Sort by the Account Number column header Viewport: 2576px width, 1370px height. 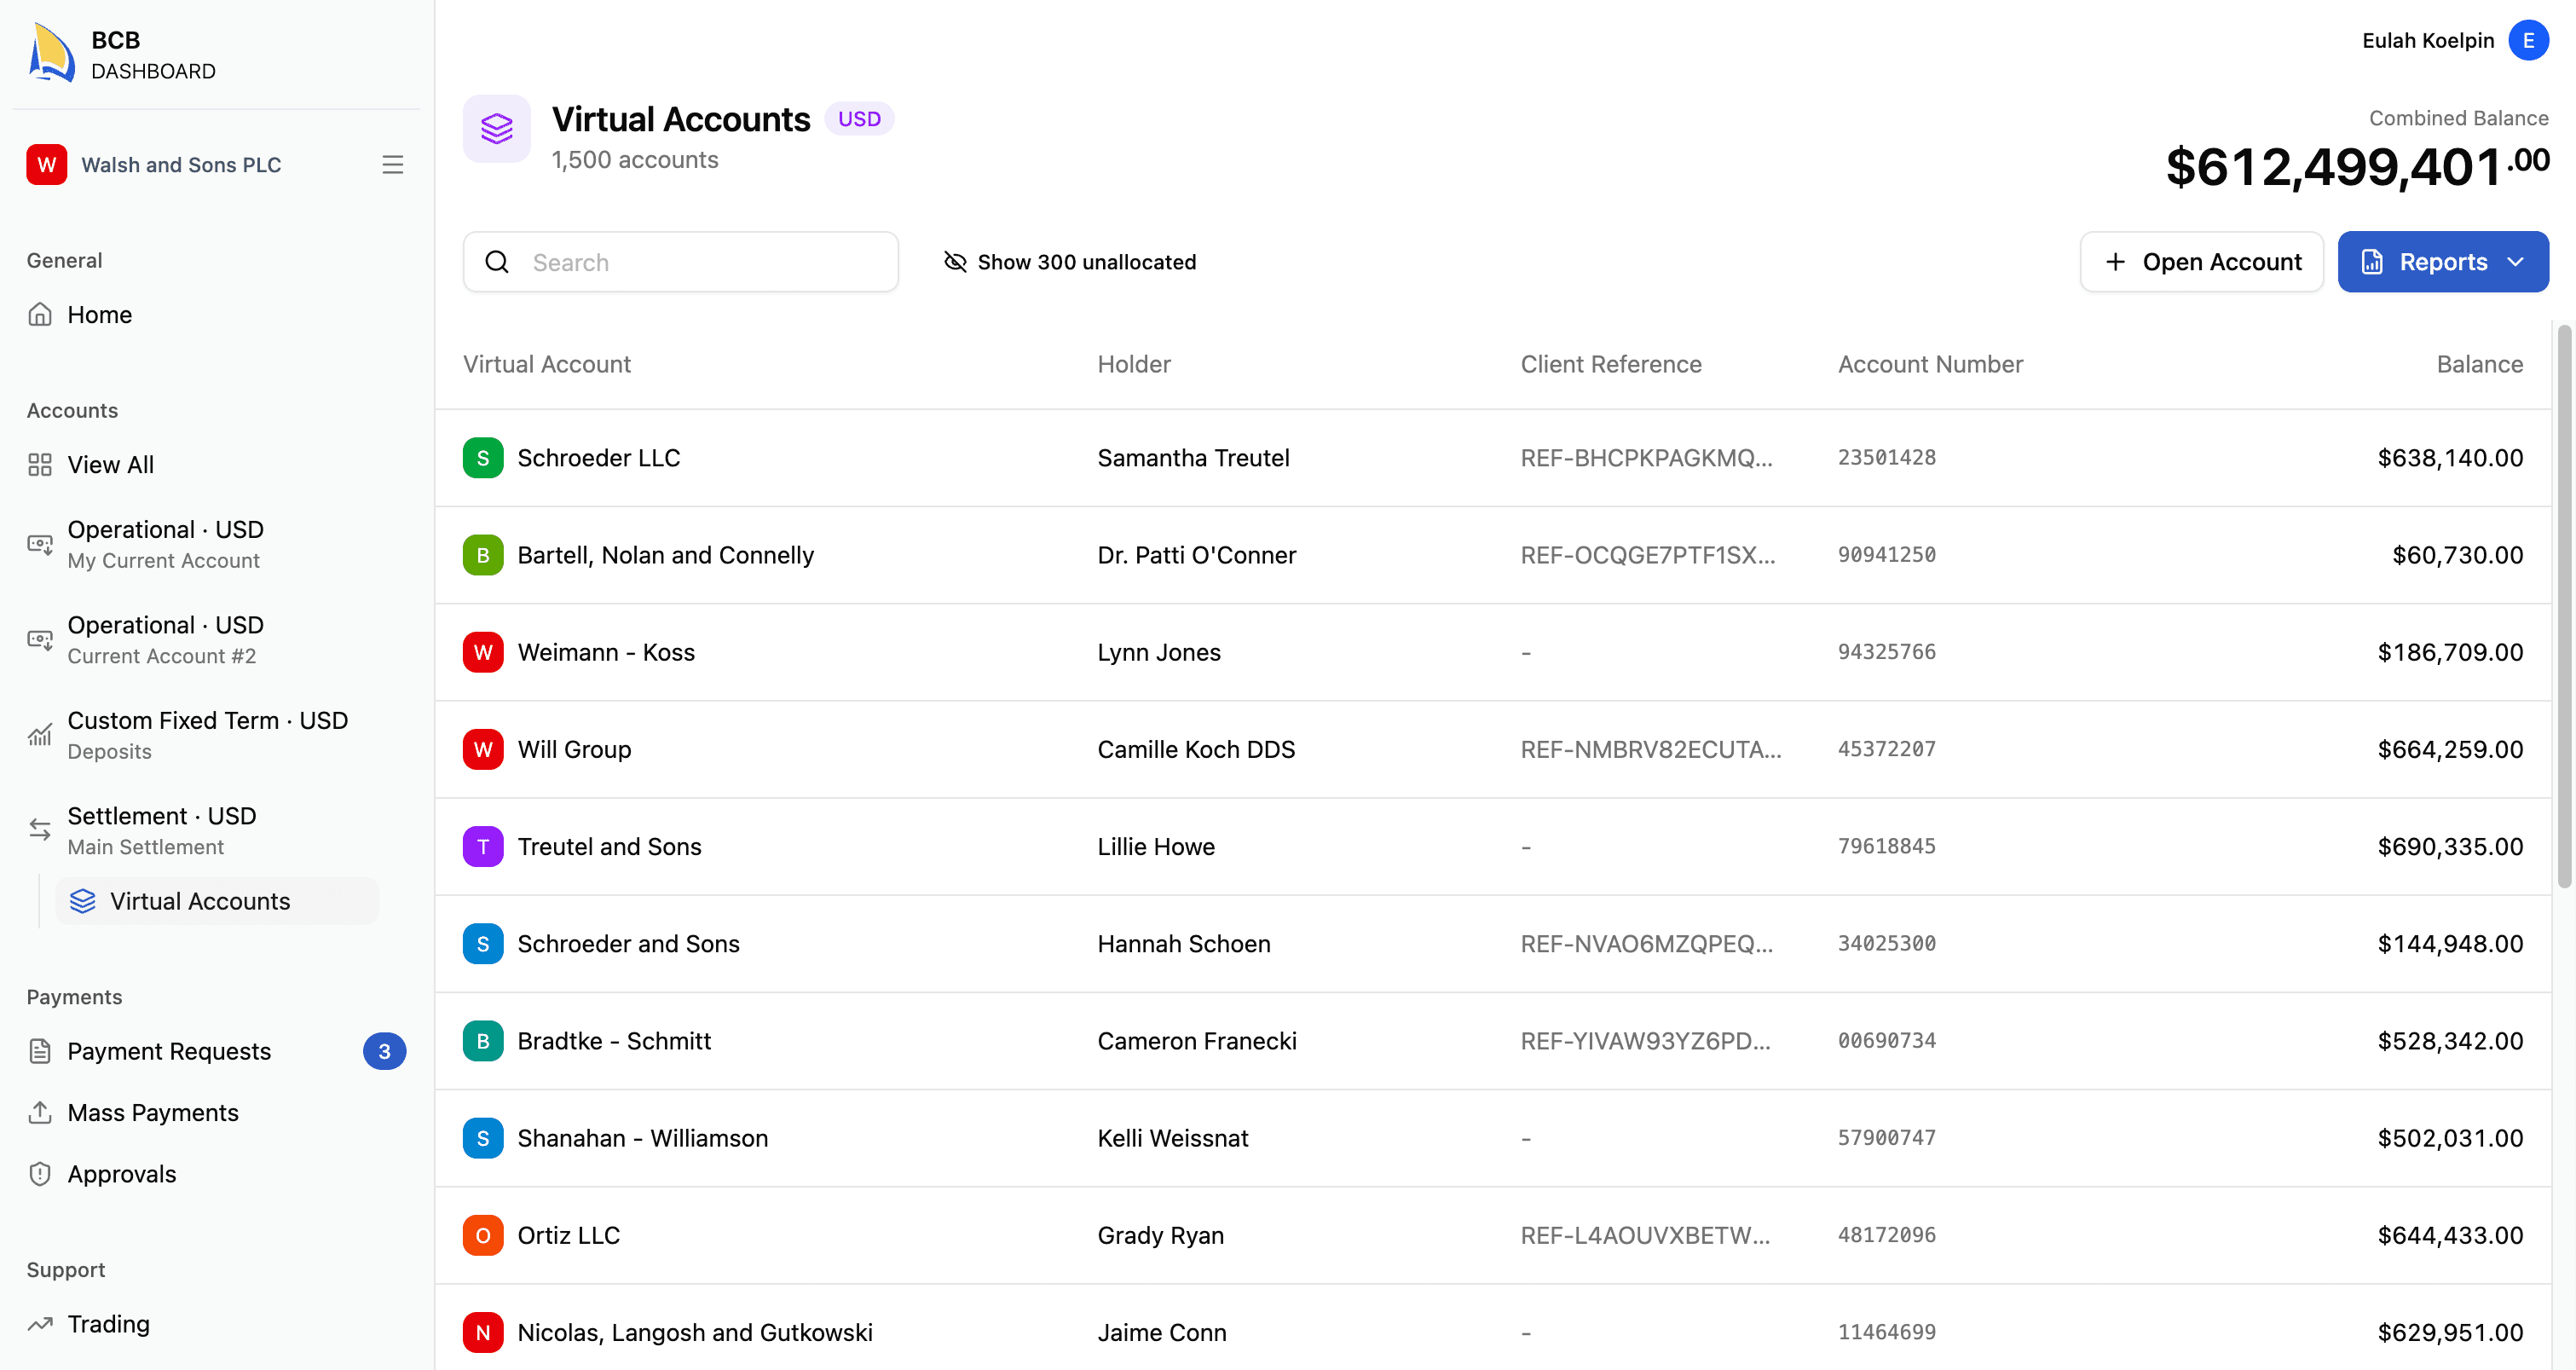click(1930, 364)
